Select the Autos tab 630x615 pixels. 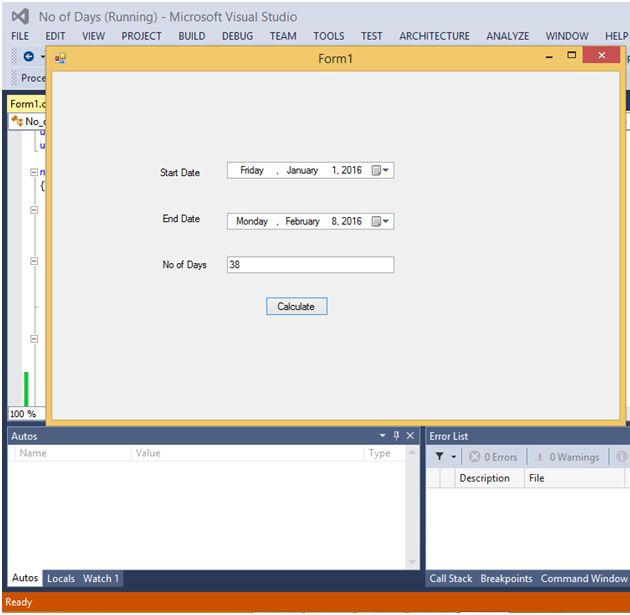tap(25, 578)
